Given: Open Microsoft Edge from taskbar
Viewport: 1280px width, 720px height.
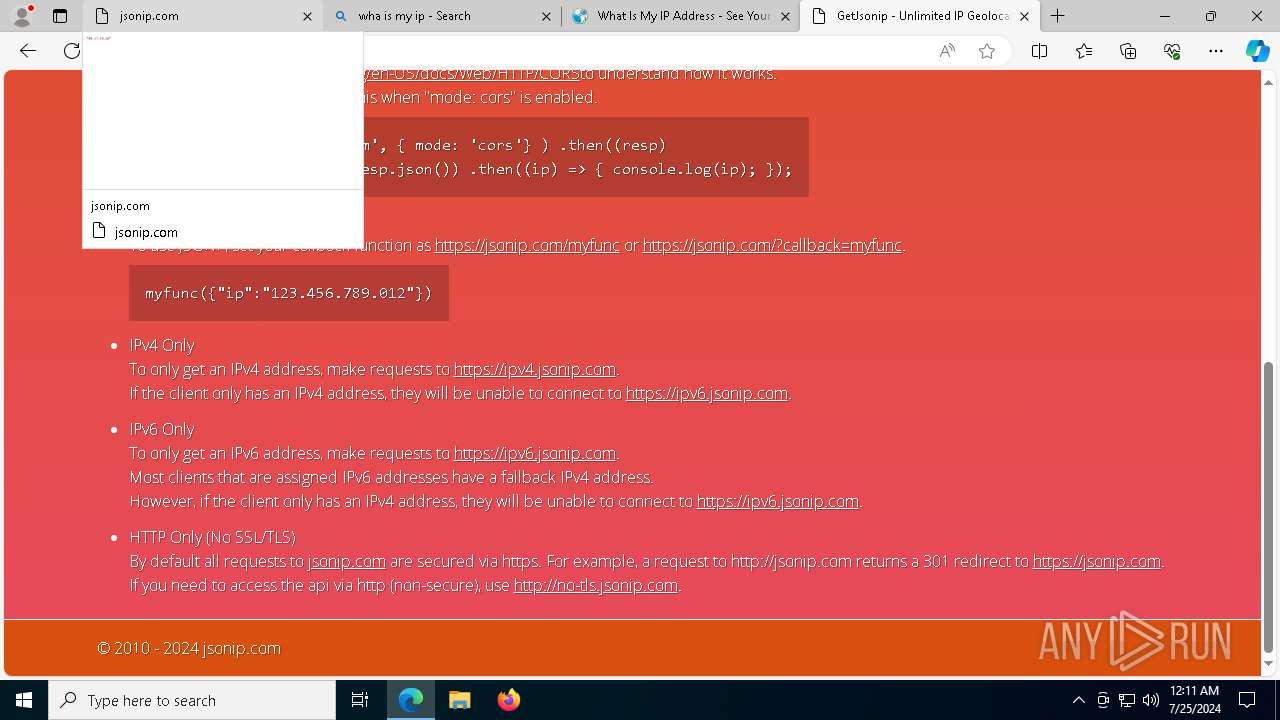Looking at the screenshot, I should click(x=411, y=700).
